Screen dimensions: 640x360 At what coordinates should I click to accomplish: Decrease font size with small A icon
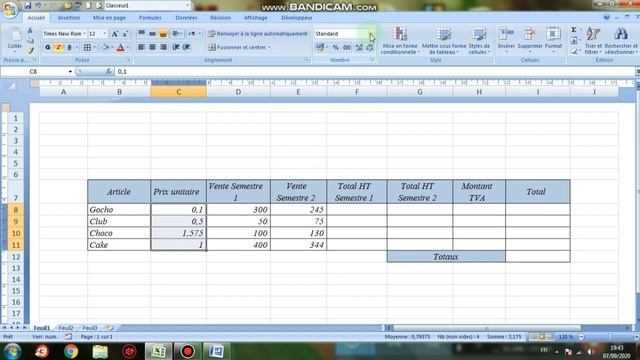125,34
